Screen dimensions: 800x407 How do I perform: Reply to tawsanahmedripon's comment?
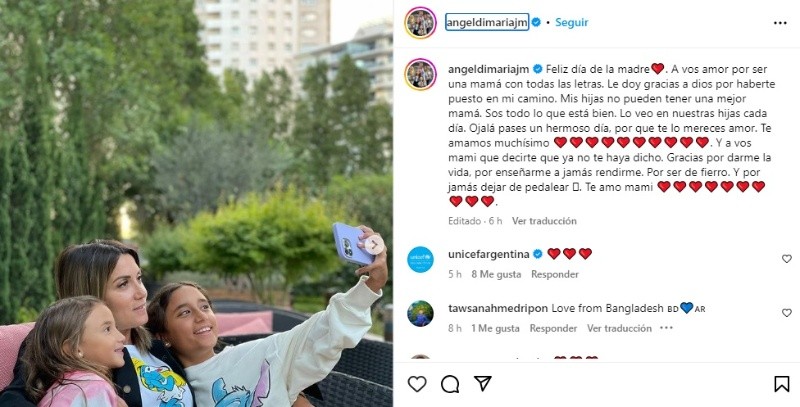coord(553,328)
